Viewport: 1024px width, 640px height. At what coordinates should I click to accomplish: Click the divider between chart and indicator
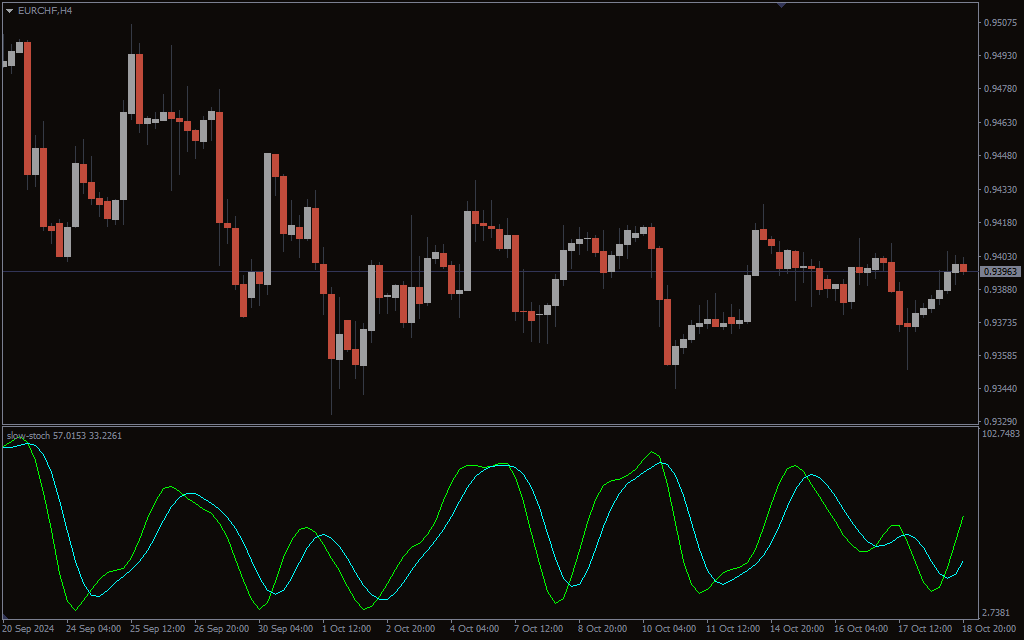[490, 425]
